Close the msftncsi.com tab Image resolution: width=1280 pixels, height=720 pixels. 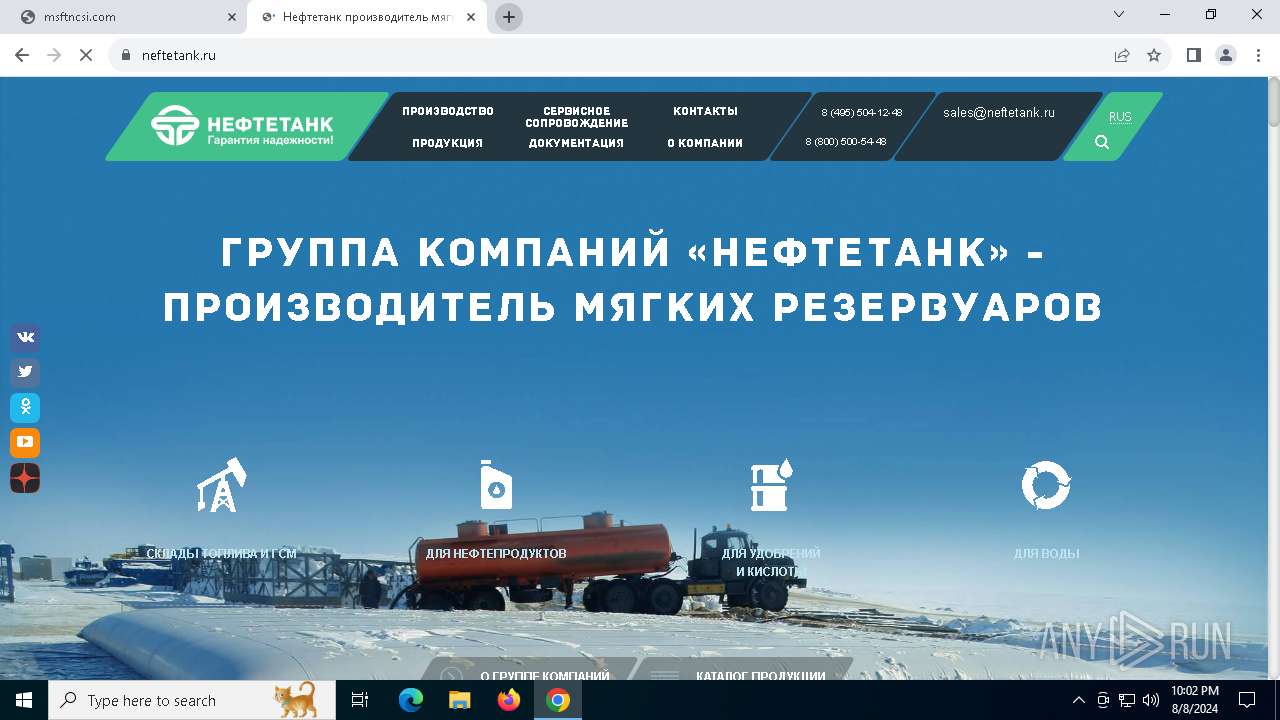click(x=232, y=17)
